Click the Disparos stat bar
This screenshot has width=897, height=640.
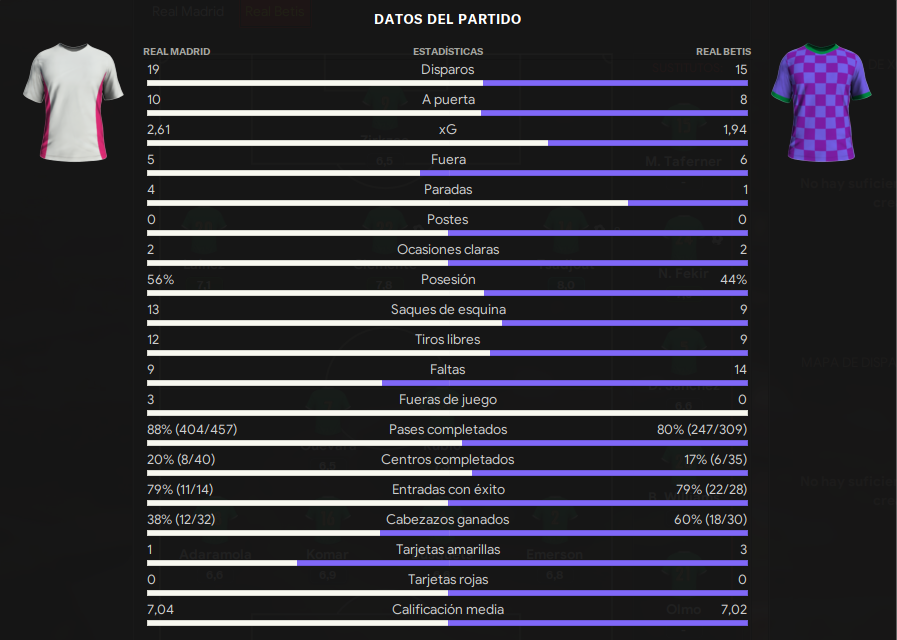447,83
